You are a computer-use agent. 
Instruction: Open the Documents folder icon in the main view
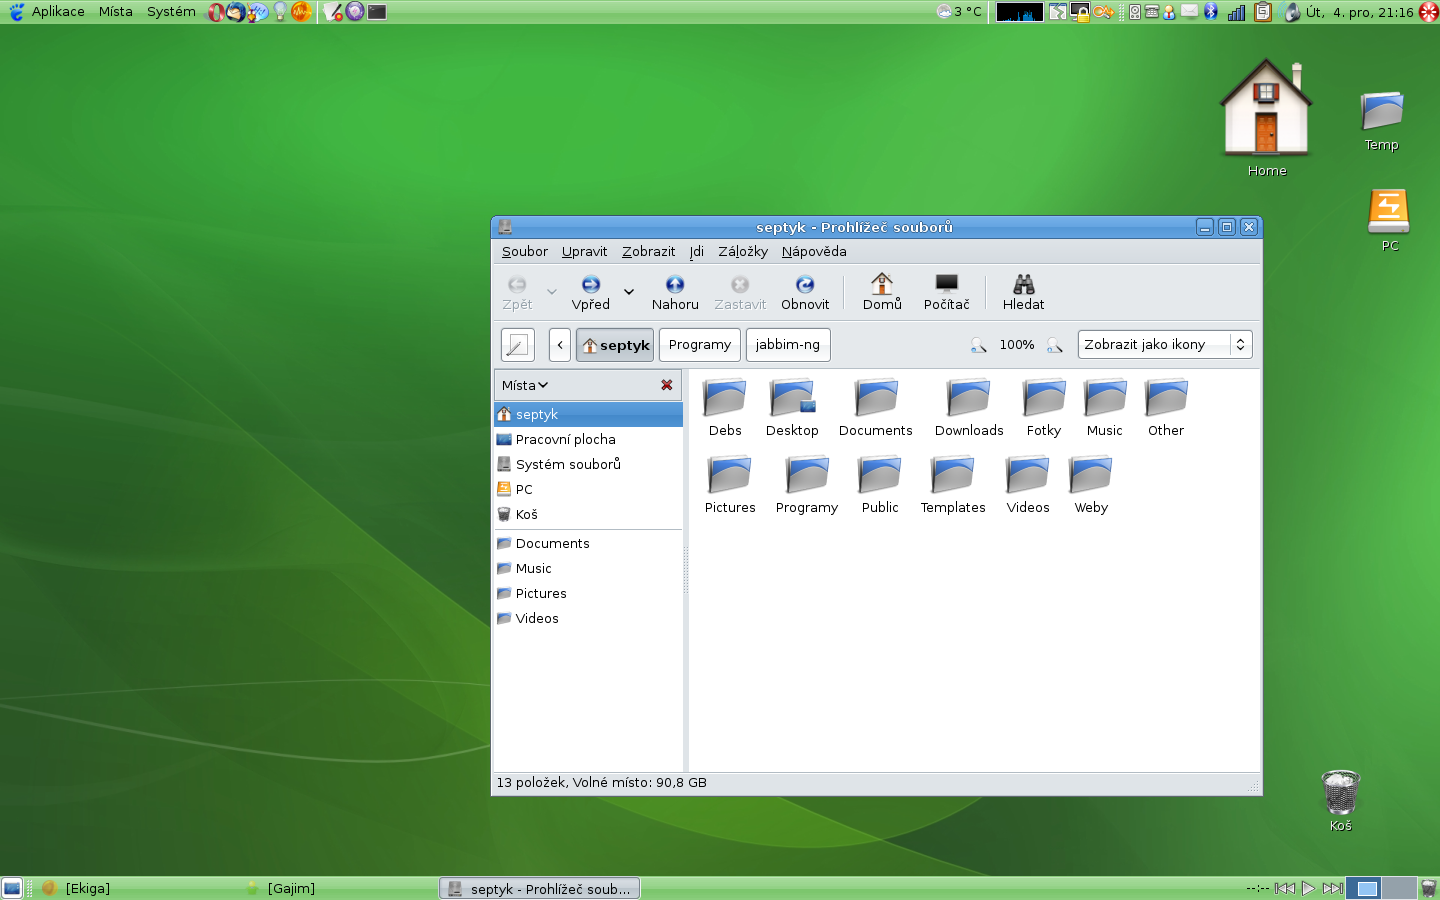tap(876, 408)
